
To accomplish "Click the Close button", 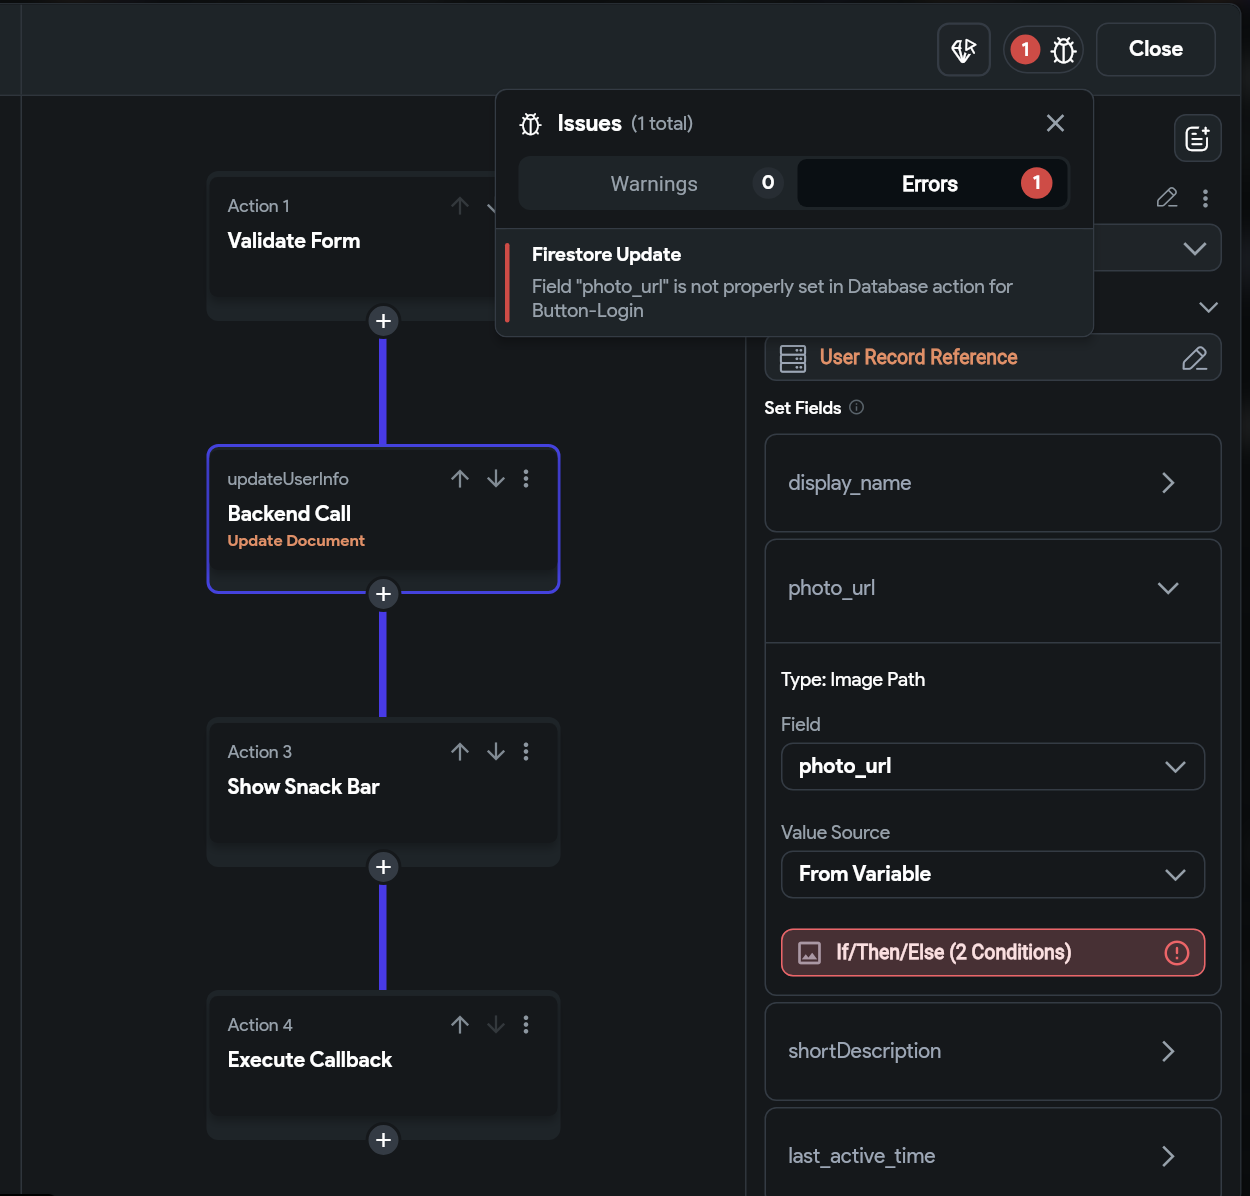I will click(x=1156, y=50).
